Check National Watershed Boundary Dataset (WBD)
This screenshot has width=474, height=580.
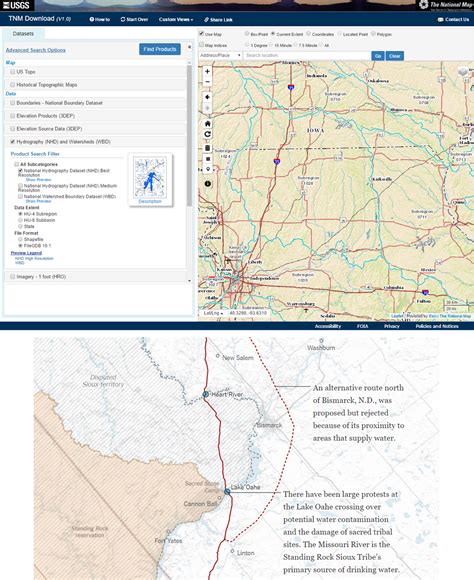pos(20,196)
